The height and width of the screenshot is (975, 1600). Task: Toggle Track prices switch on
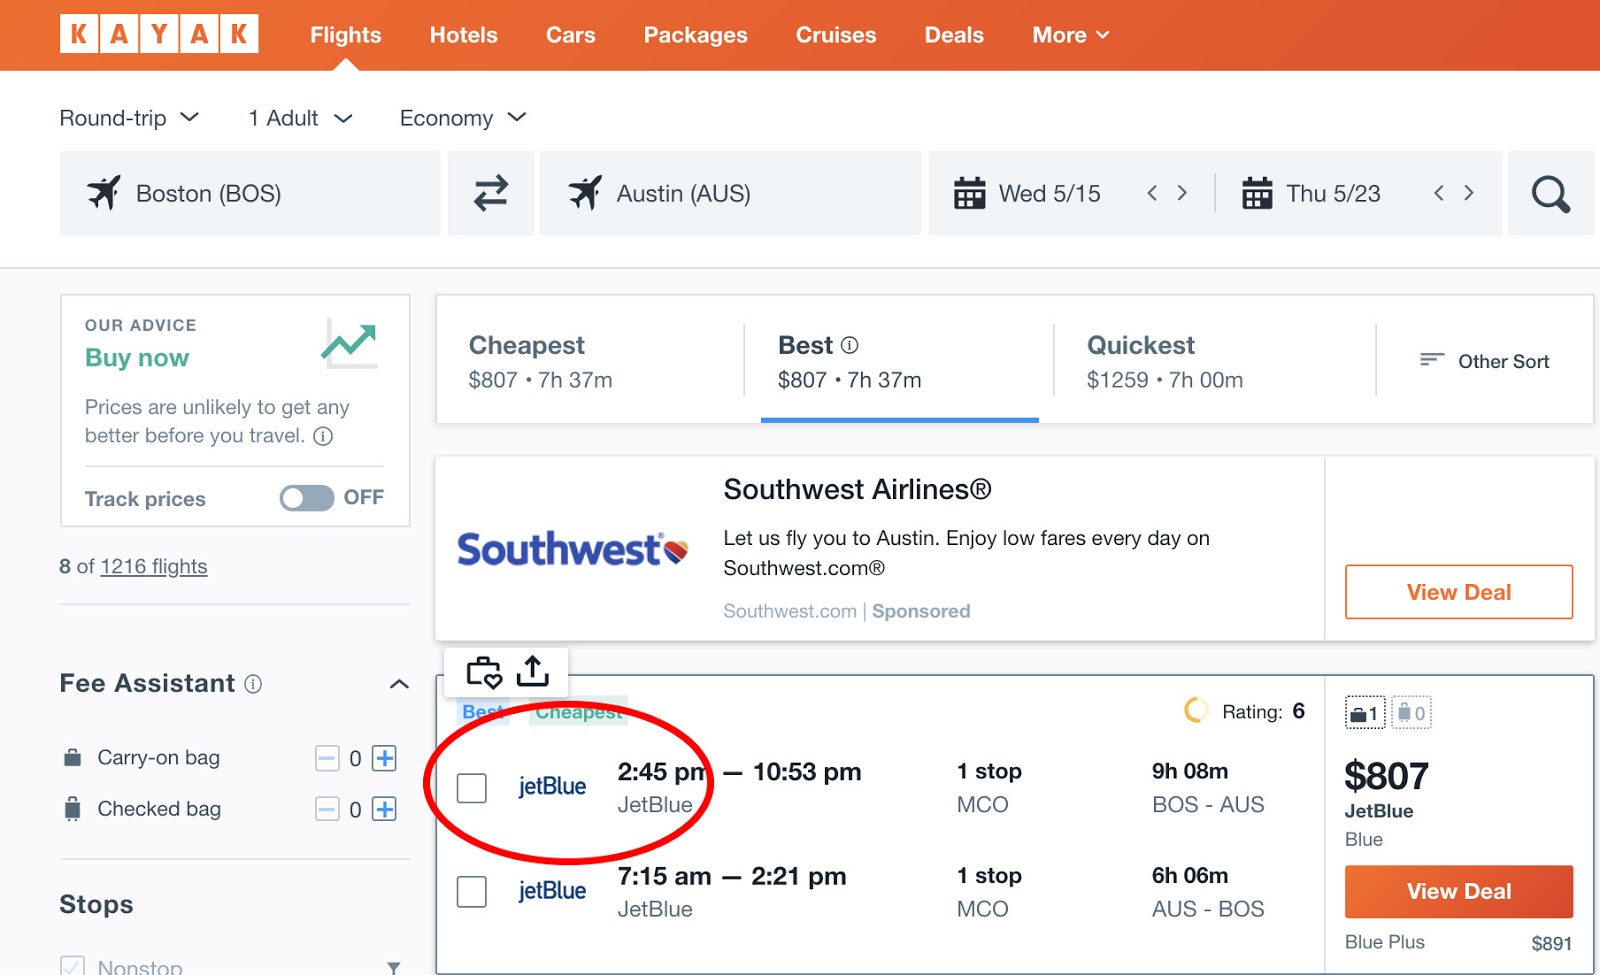(x=307, y=498)
